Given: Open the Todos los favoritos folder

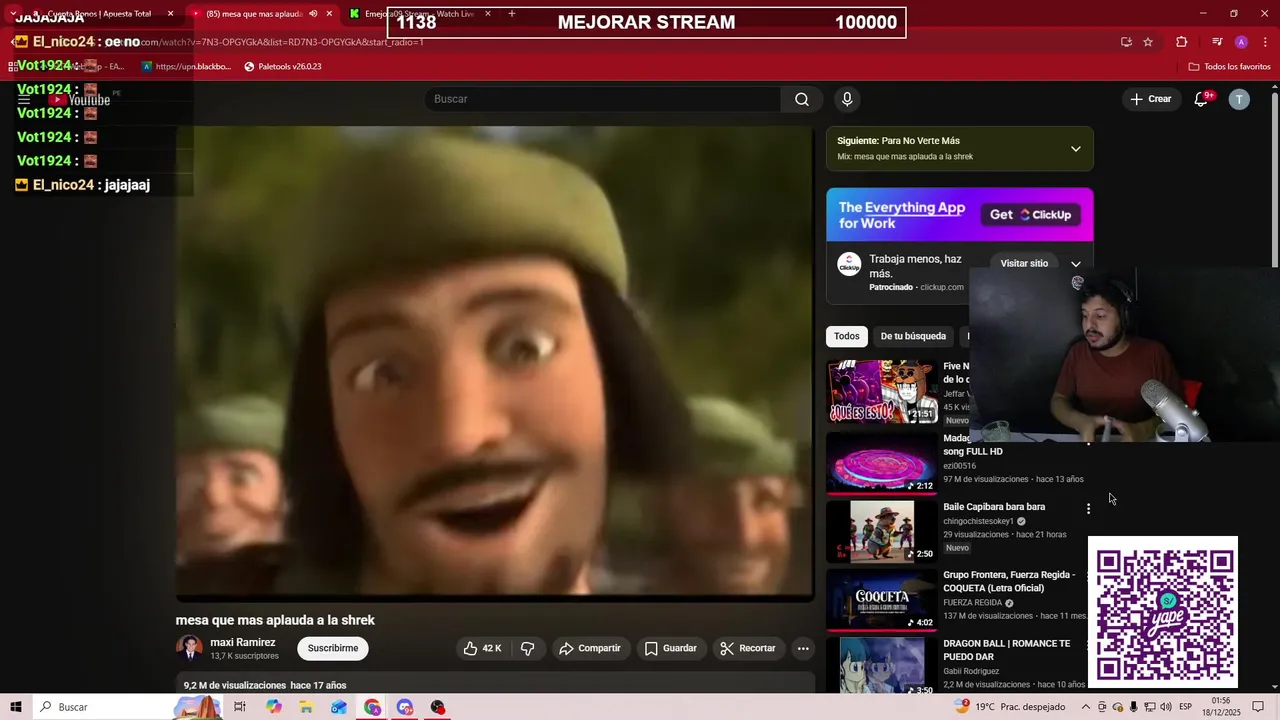Looking at the screenshot, I should click(1229, 67).
